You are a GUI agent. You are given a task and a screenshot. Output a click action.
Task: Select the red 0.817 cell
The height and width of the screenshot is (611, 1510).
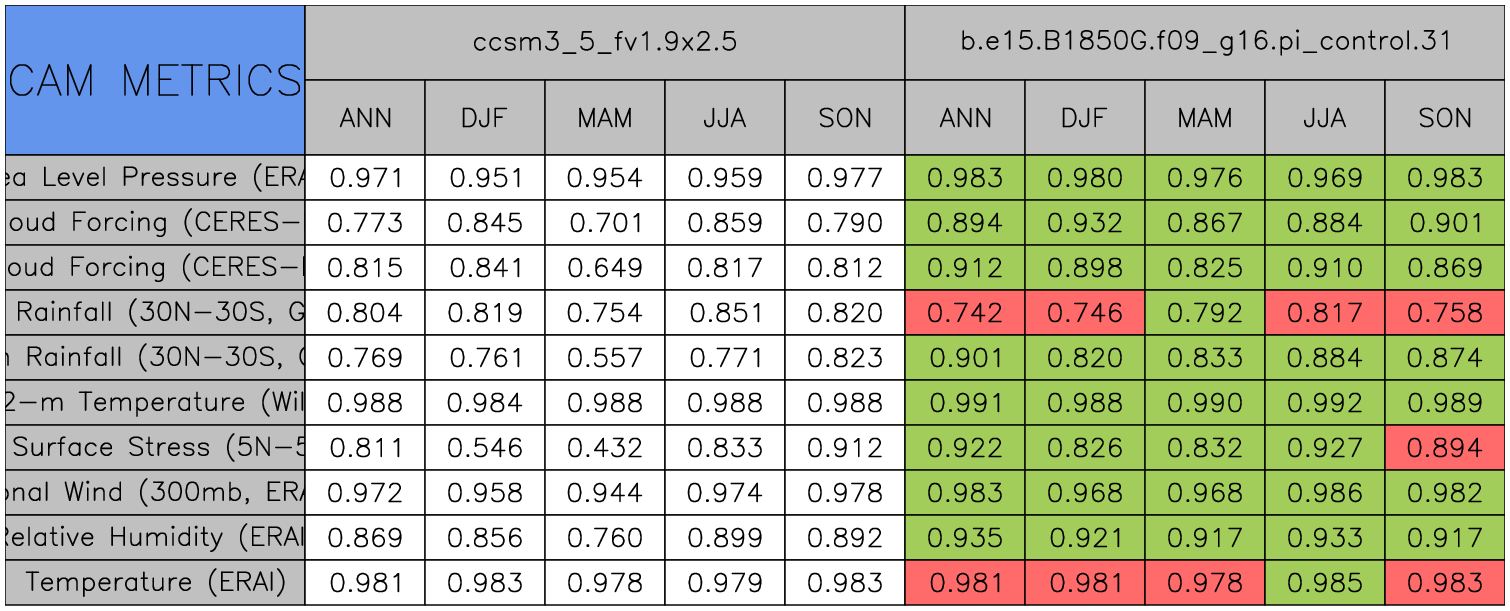click(x=1325, y=312)
